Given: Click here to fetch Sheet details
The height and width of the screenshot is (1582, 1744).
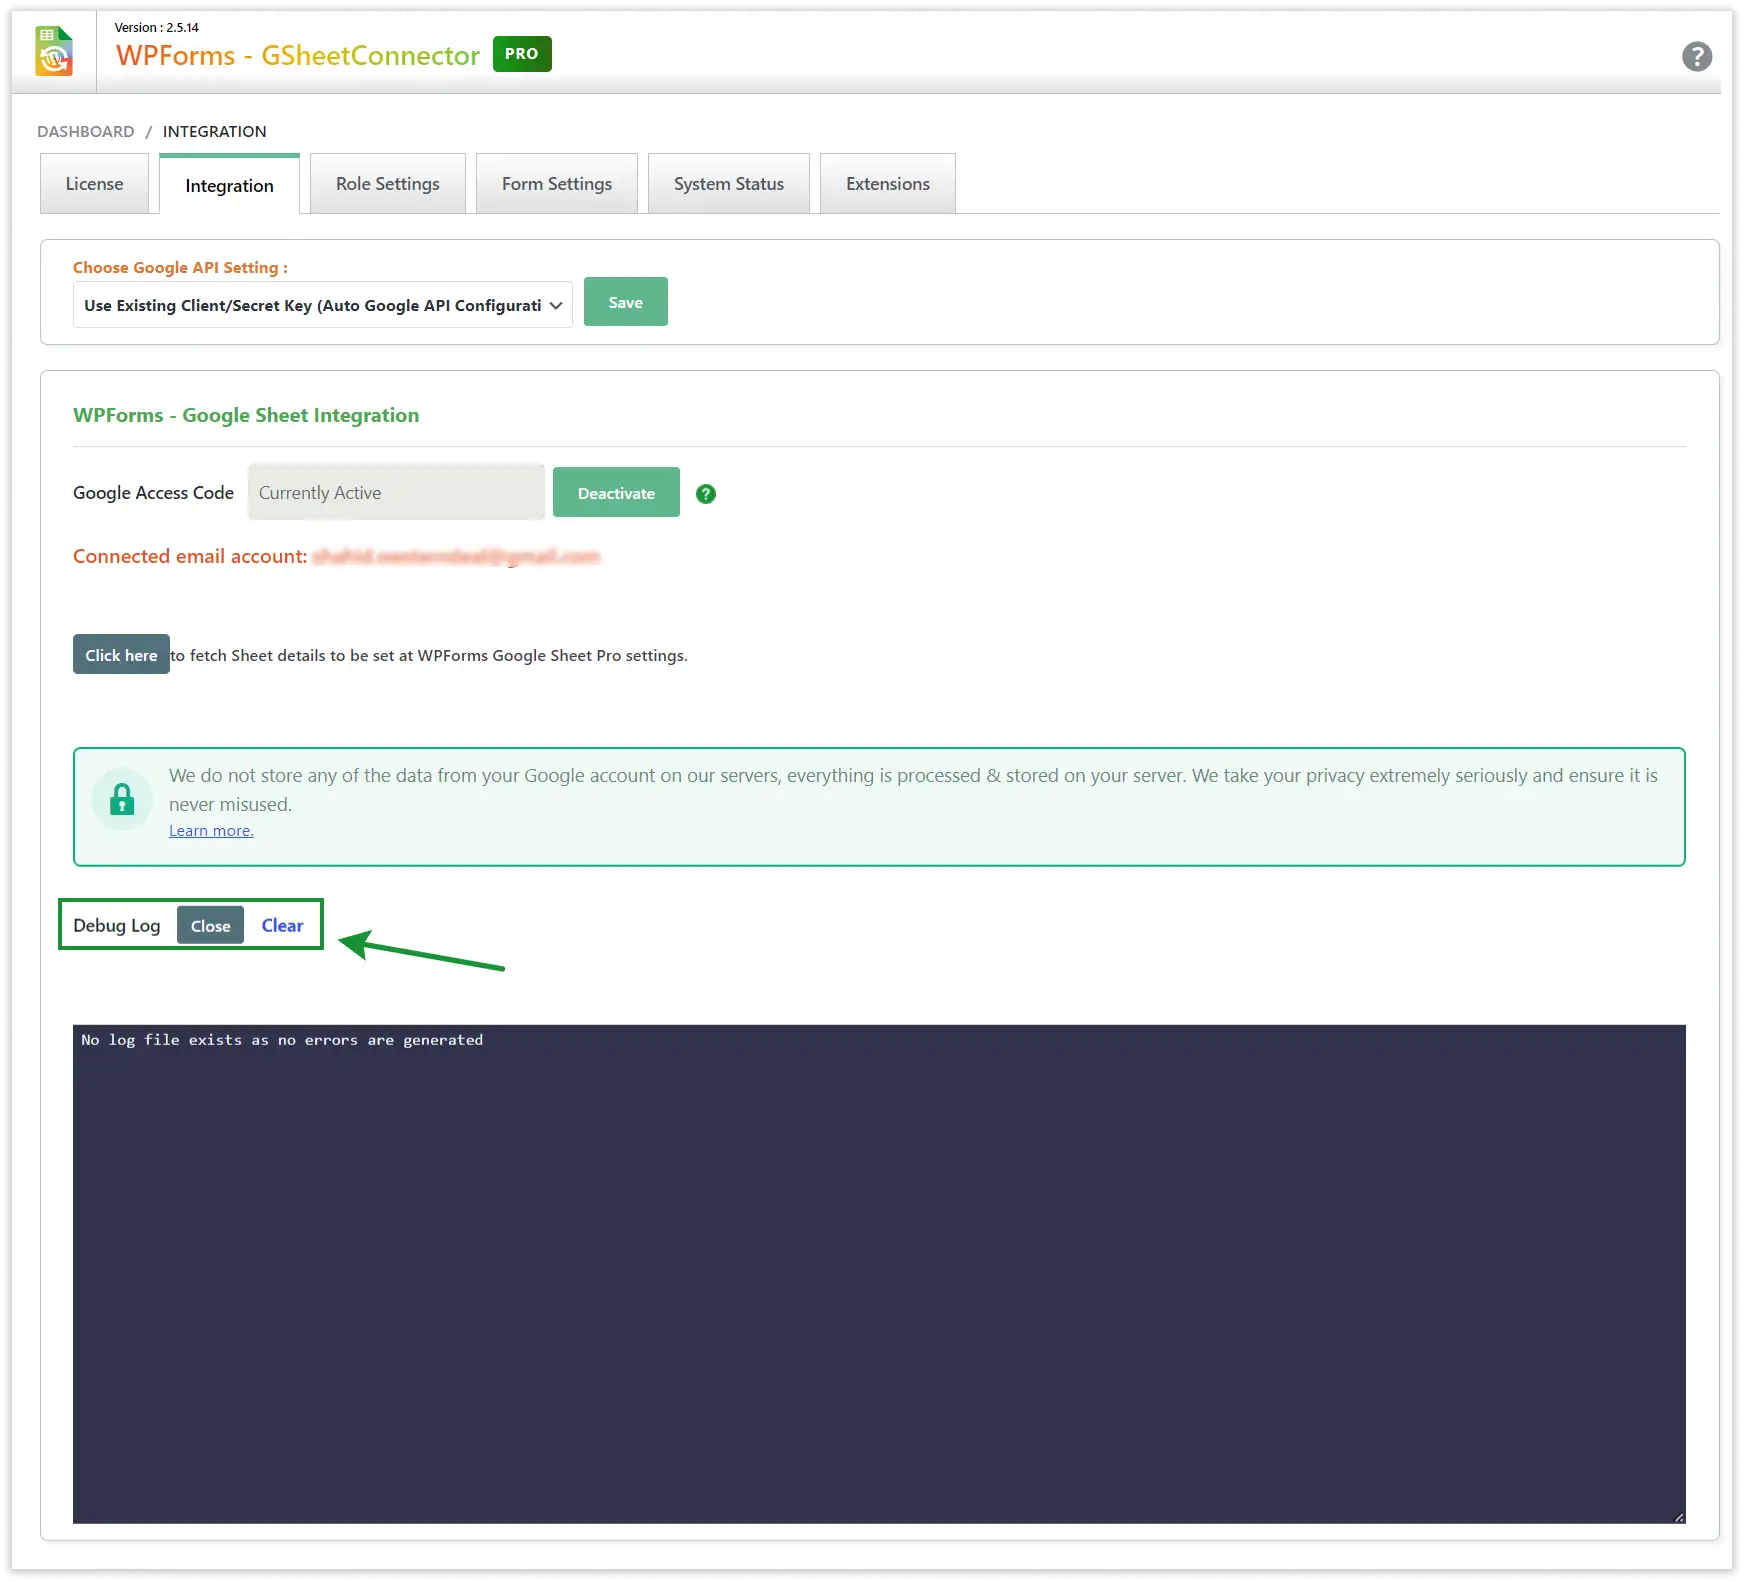Looking at the screenshot, I should coord(120,654).
